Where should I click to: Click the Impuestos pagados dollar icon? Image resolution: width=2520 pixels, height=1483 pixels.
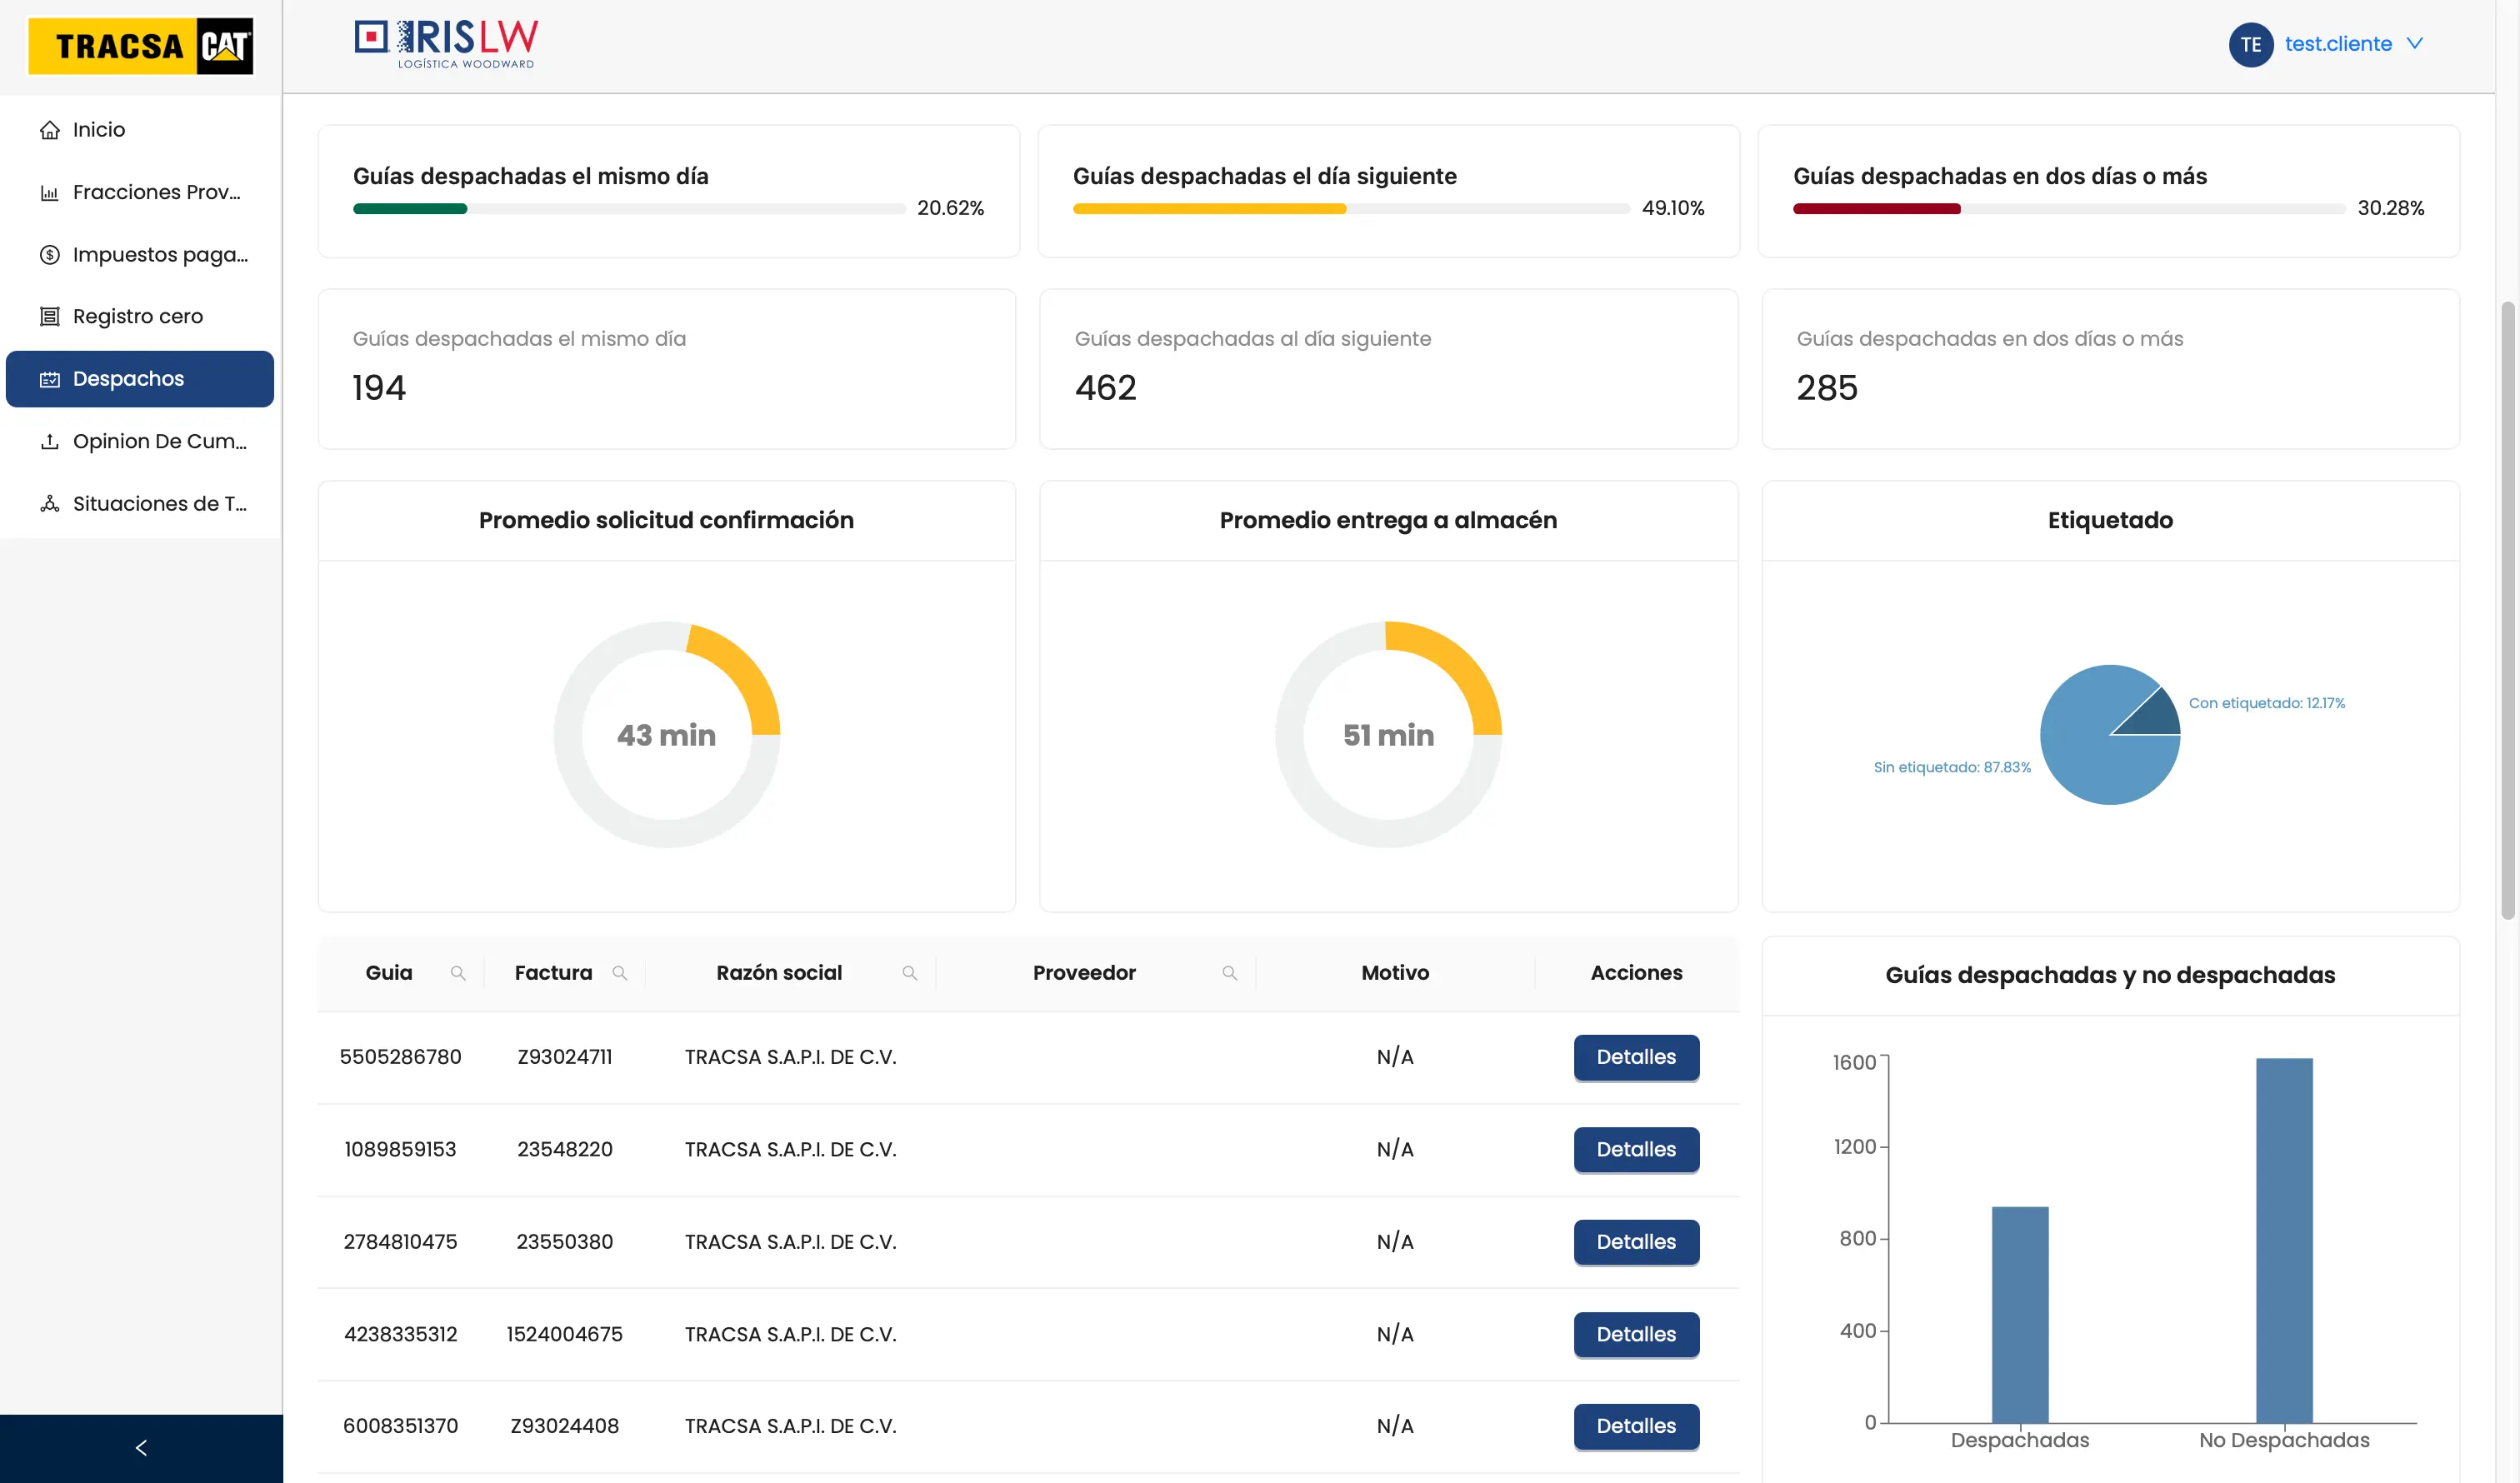[x=50, y=254]
